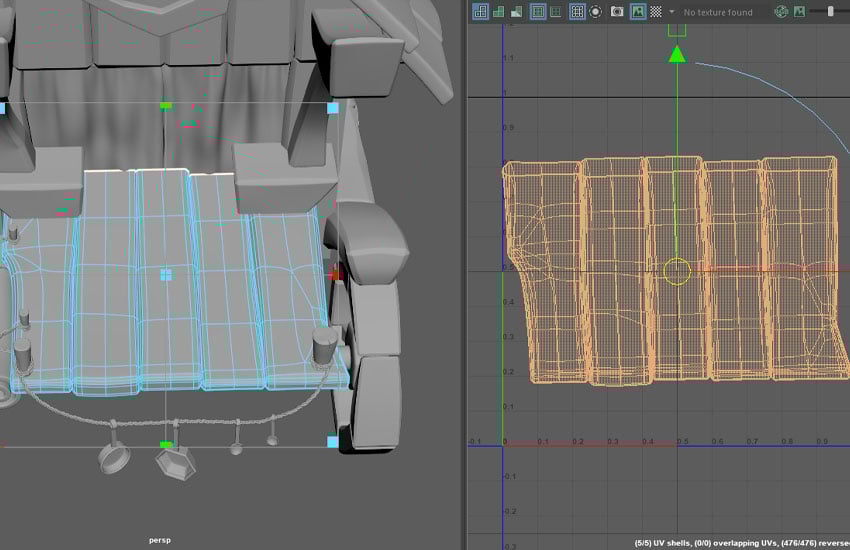Click the red manipulator handle near the armrest
Screen dimensions: 850x550
pos(336,272)
